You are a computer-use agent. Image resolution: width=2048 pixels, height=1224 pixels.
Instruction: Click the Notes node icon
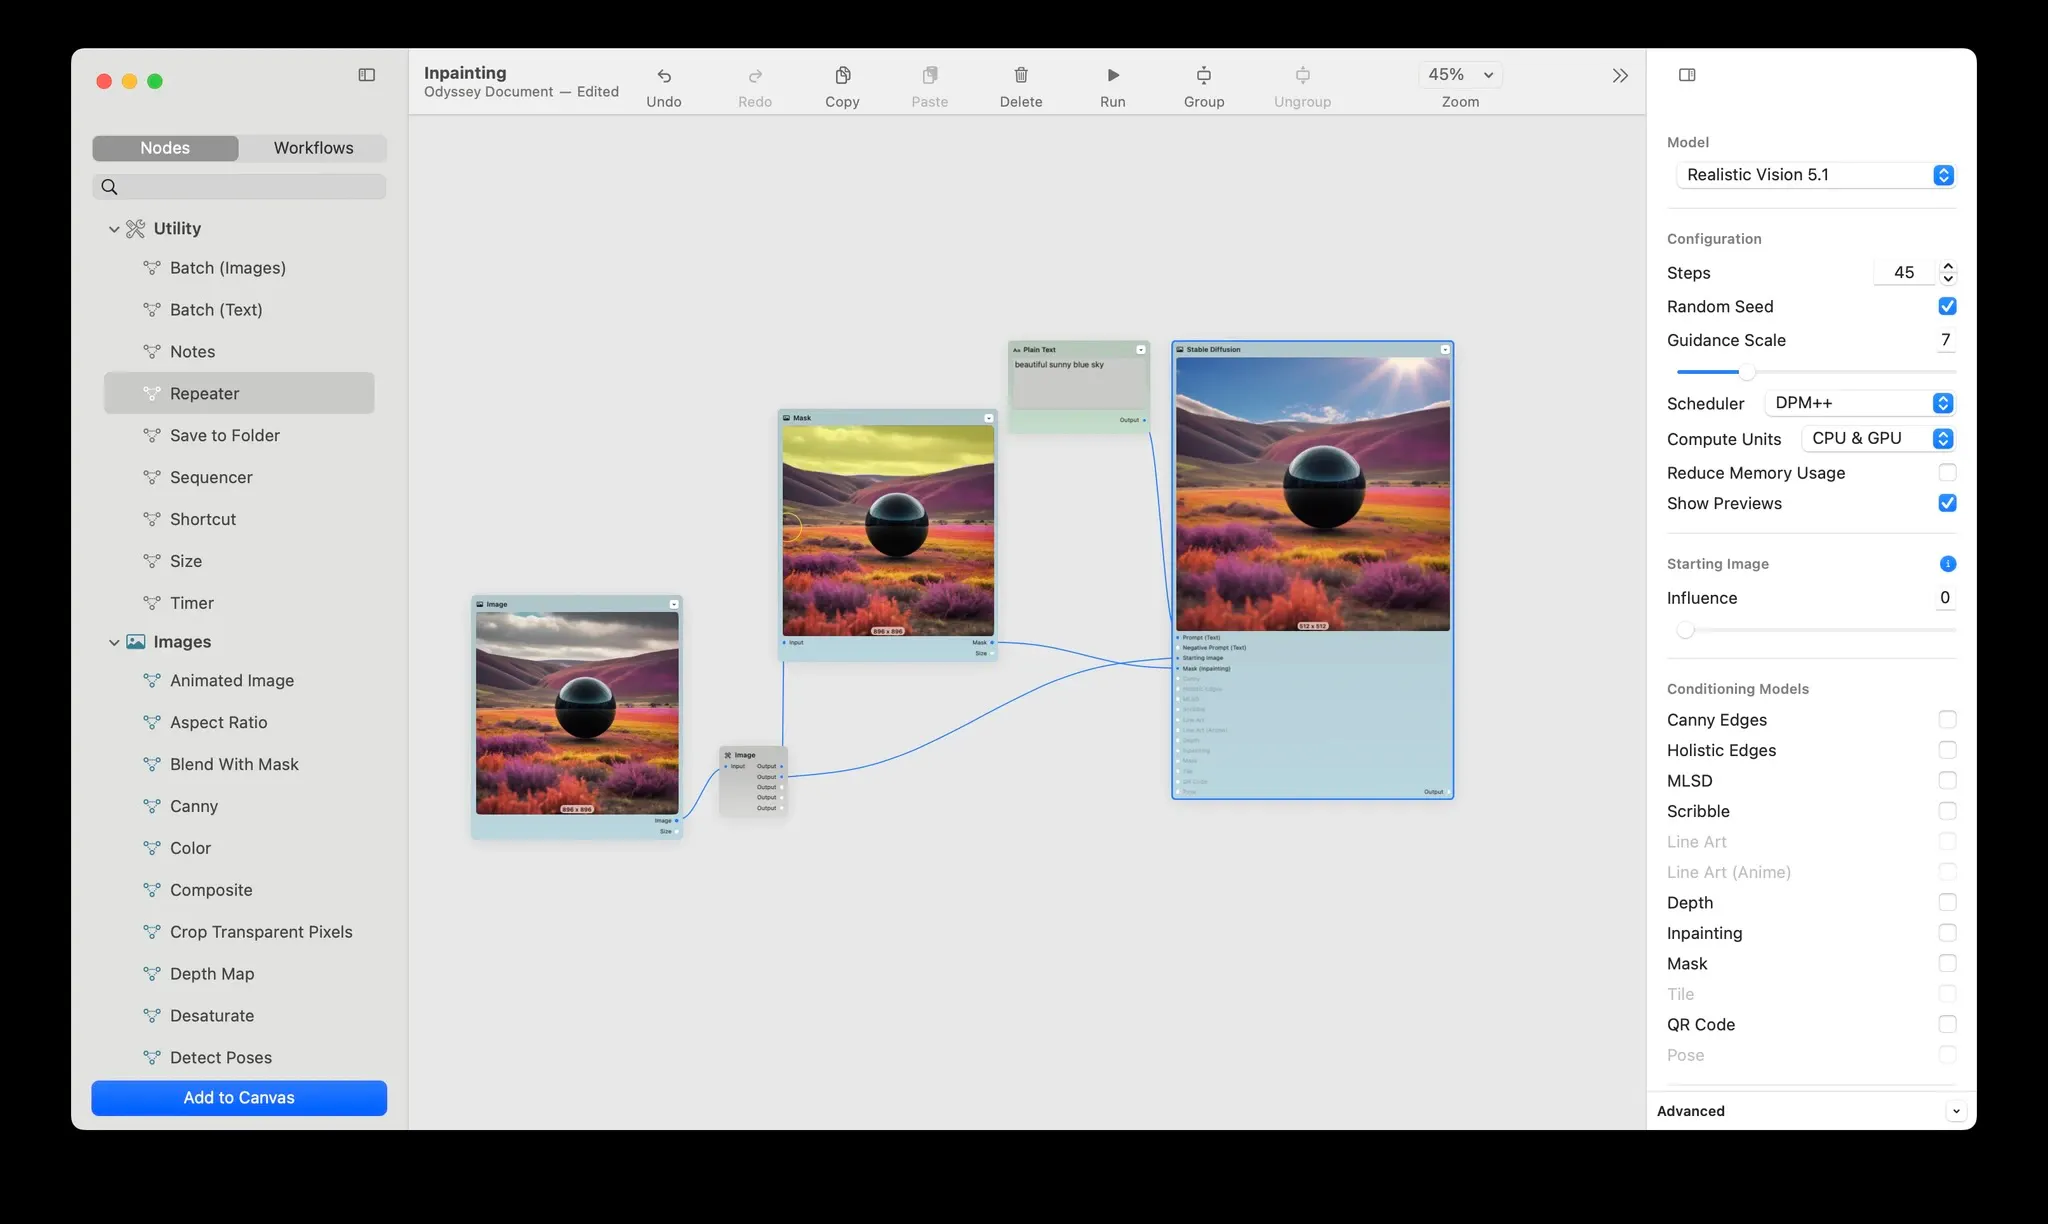152,352
